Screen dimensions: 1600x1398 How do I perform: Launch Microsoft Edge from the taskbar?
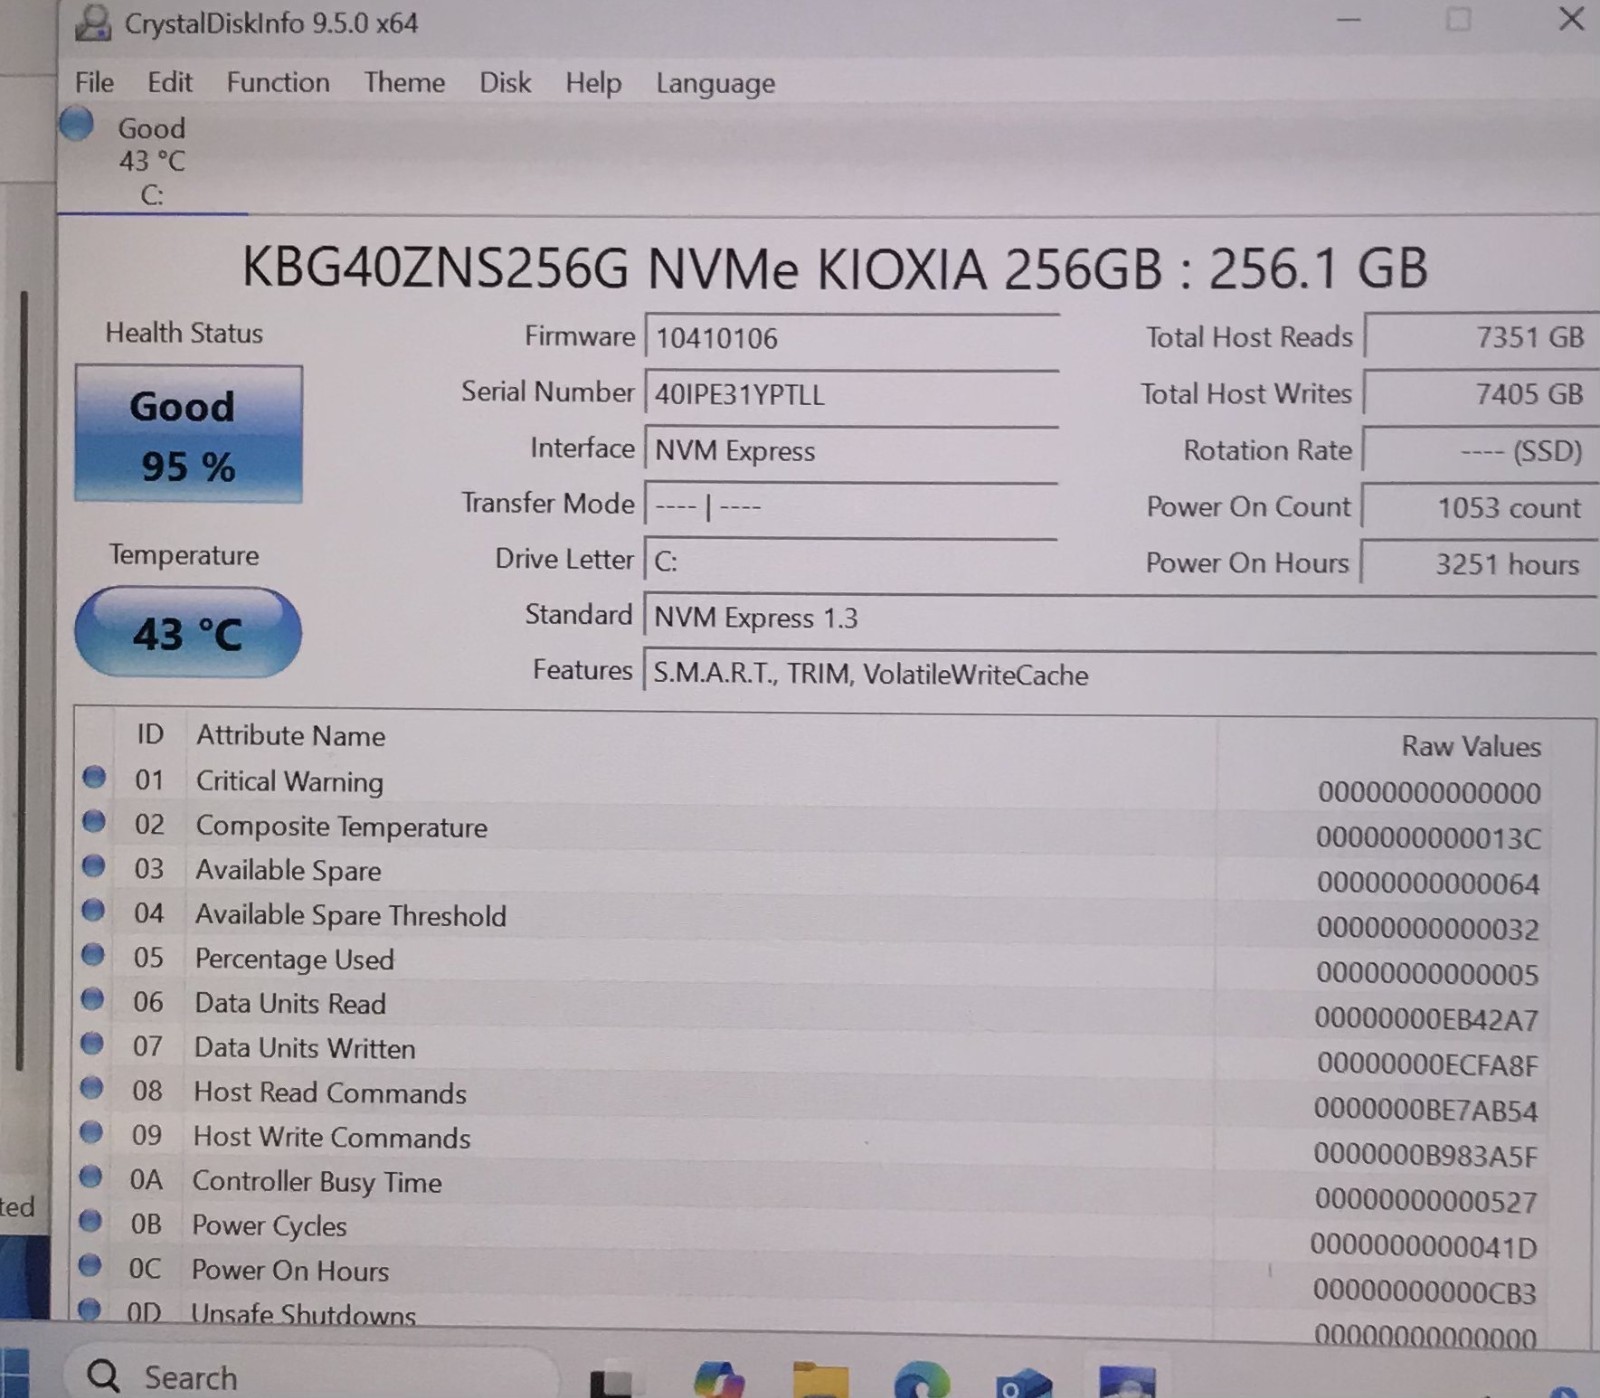click(x=921, y=1380)
